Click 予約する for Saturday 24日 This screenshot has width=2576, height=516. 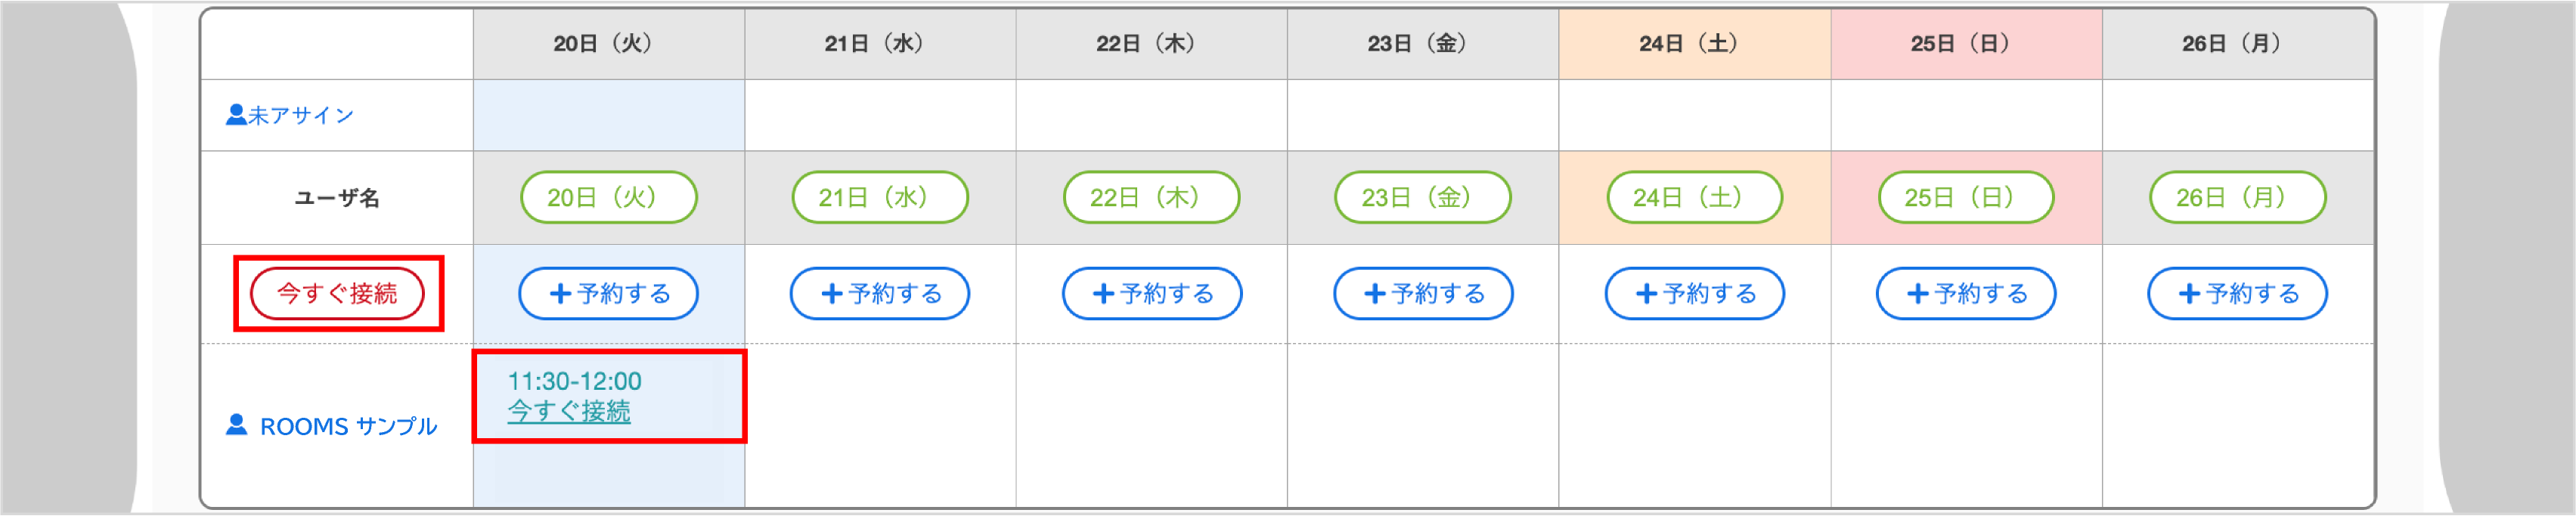coord(1694,293)
